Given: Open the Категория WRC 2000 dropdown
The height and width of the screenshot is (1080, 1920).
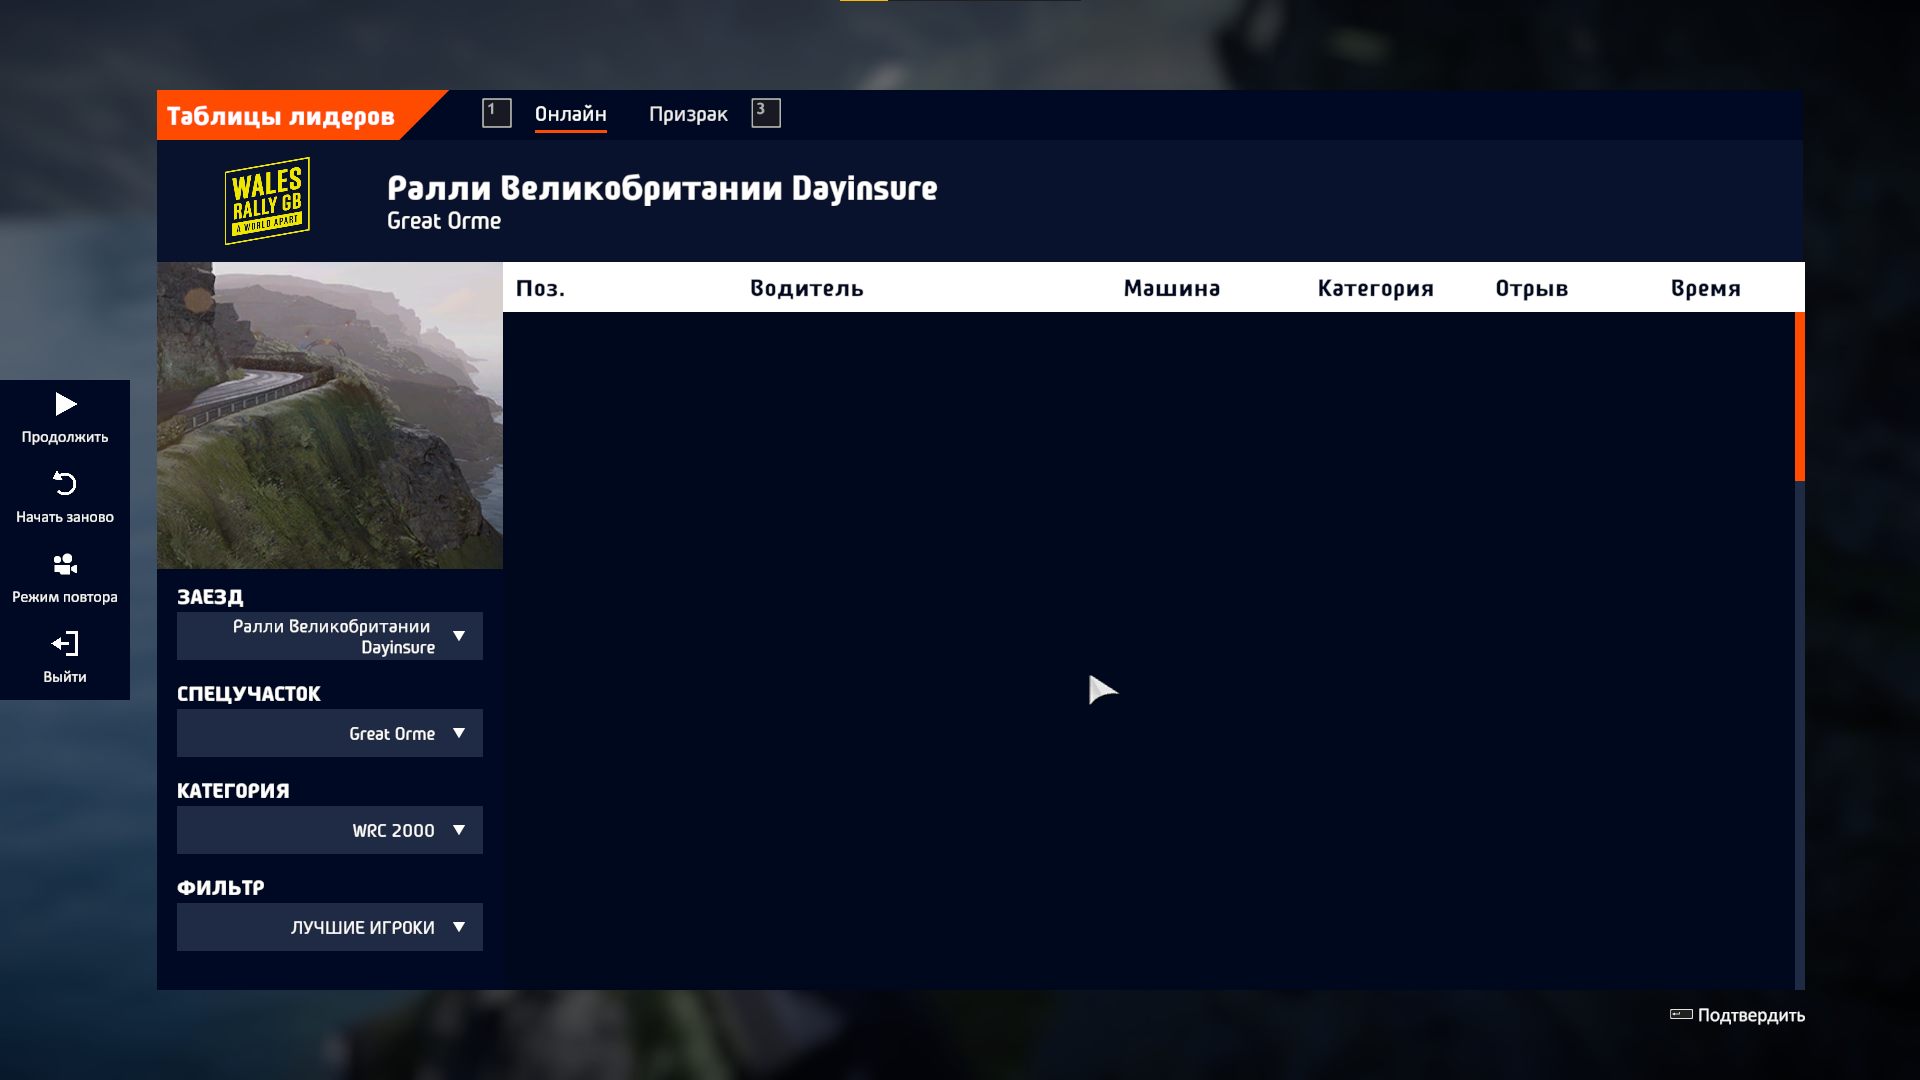Looking at the screenshot, I should [x=330, y=830].
